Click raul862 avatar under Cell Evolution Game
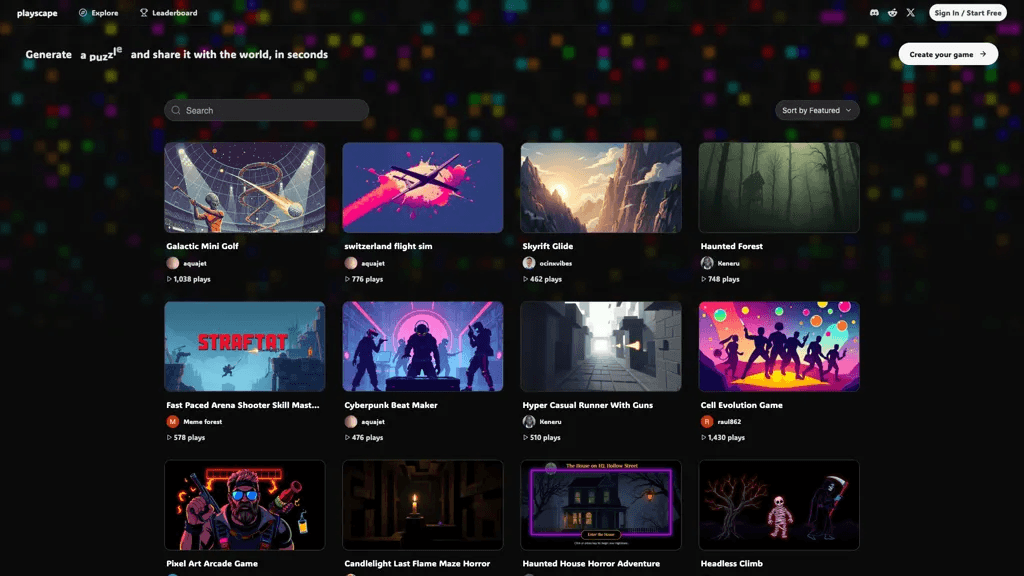Viewport: 1024px width, 576px height. [707, 422]
